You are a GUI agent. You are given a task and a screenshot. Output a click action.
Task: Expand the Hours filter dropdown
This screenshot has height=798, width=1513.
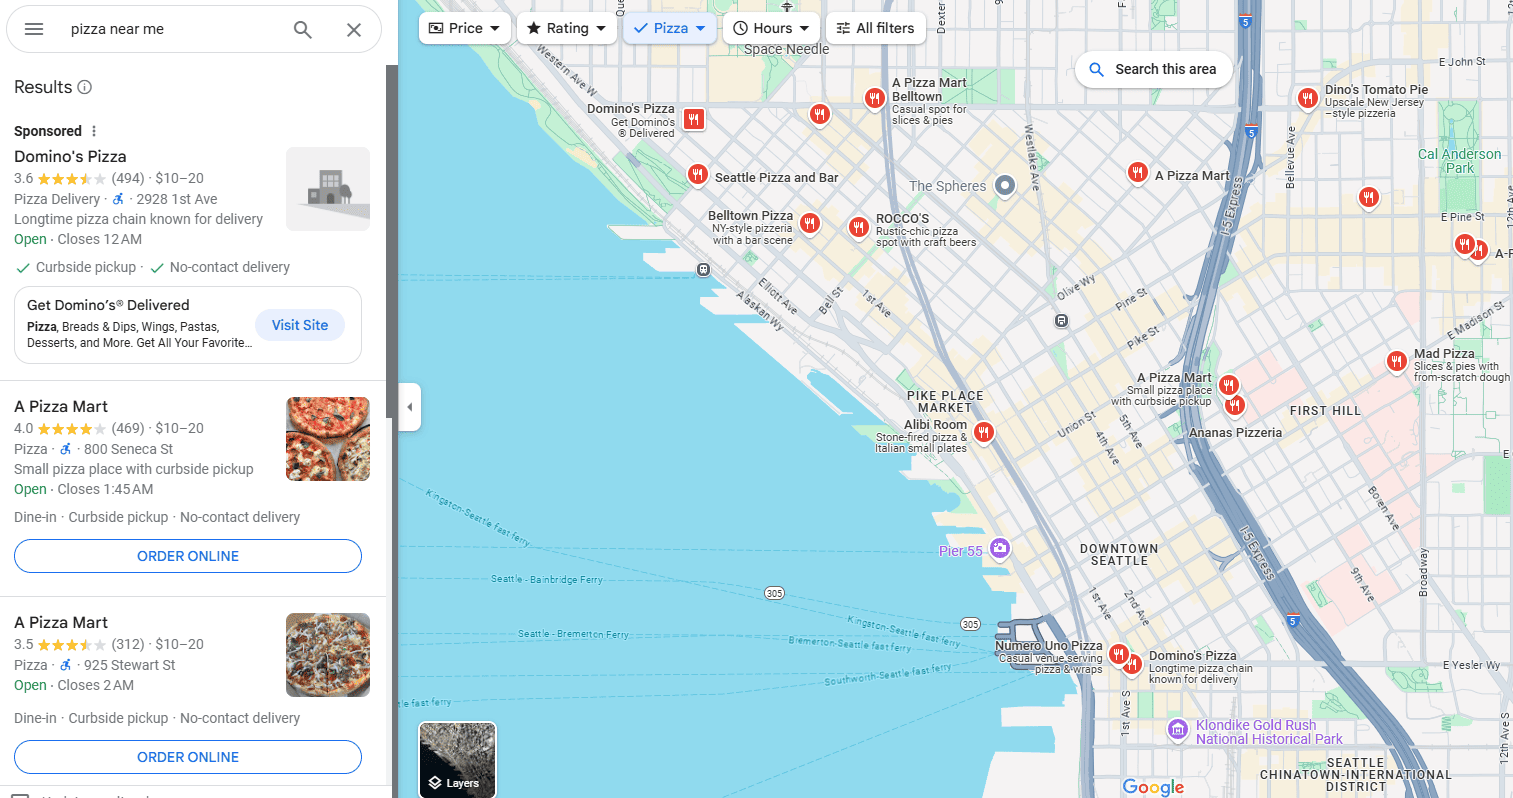click(771, 28)
